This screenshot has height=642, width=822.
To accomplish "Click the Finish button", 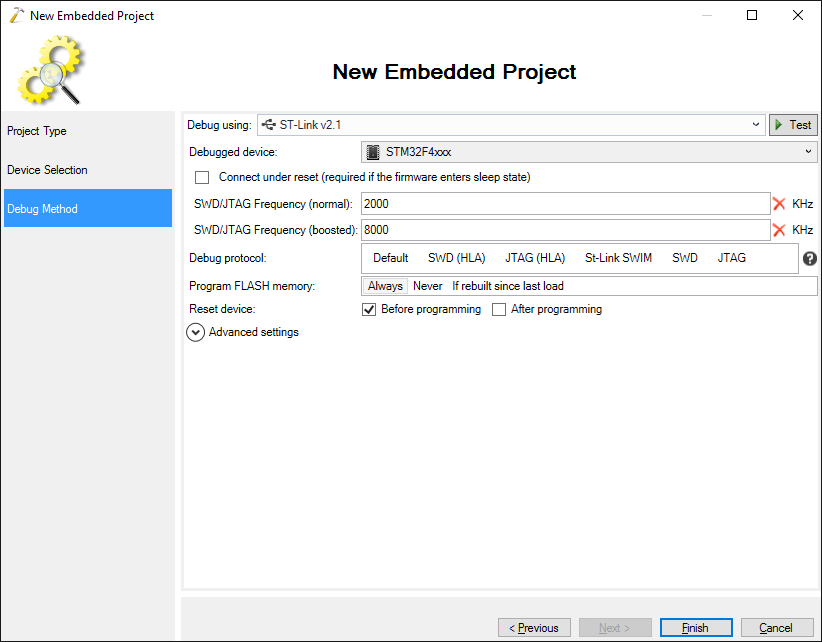I will pos(696,627).
